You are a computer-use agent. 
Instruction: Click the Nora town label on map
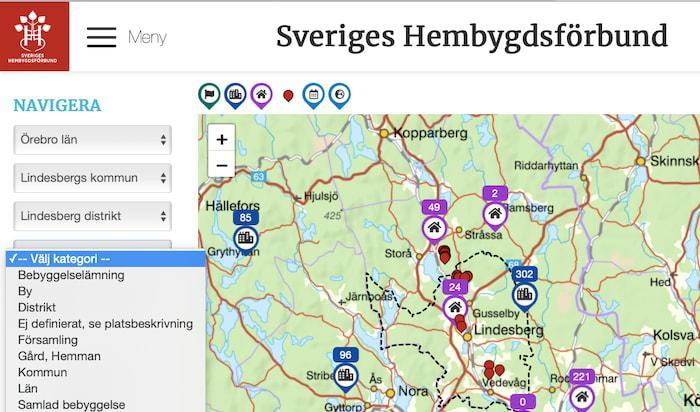(413, 391)
